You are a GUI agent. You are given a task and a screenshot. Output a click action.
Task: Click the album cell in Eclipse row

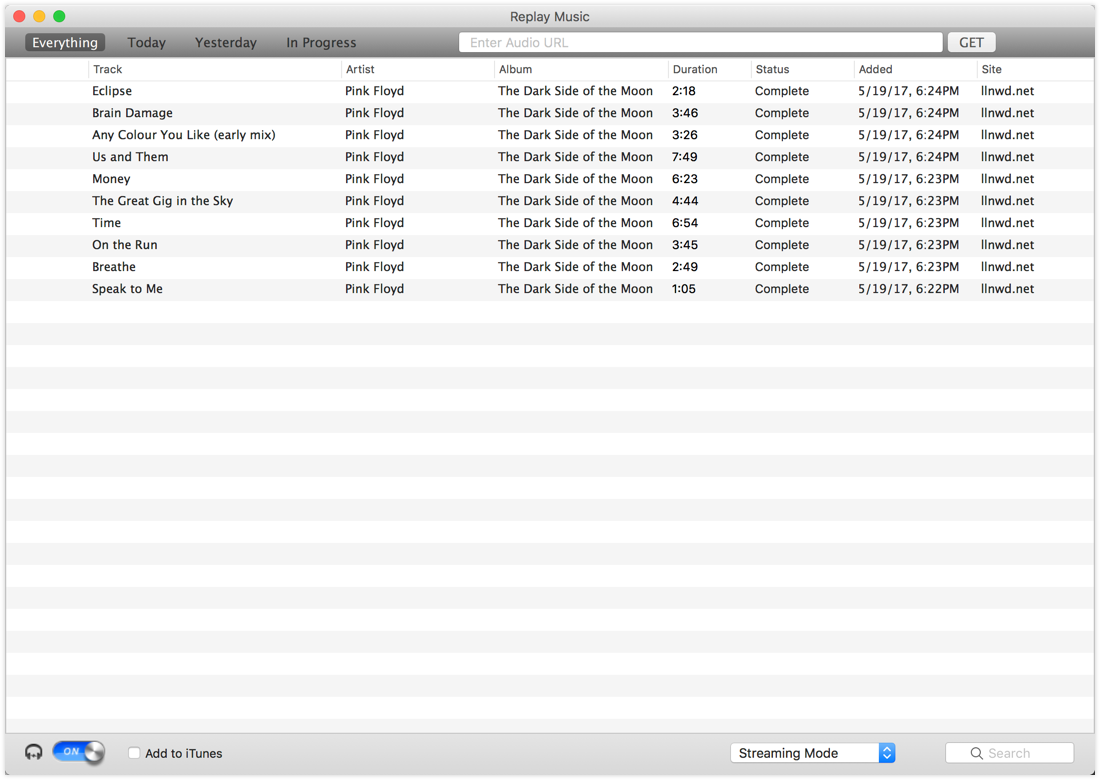575,91
